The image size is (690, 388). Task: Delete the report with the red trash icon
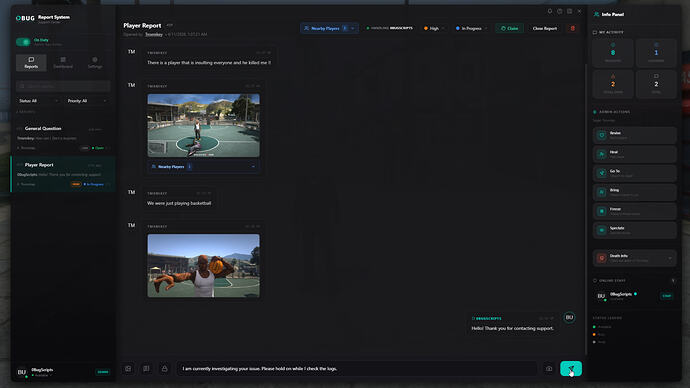(x=573, y=28)
